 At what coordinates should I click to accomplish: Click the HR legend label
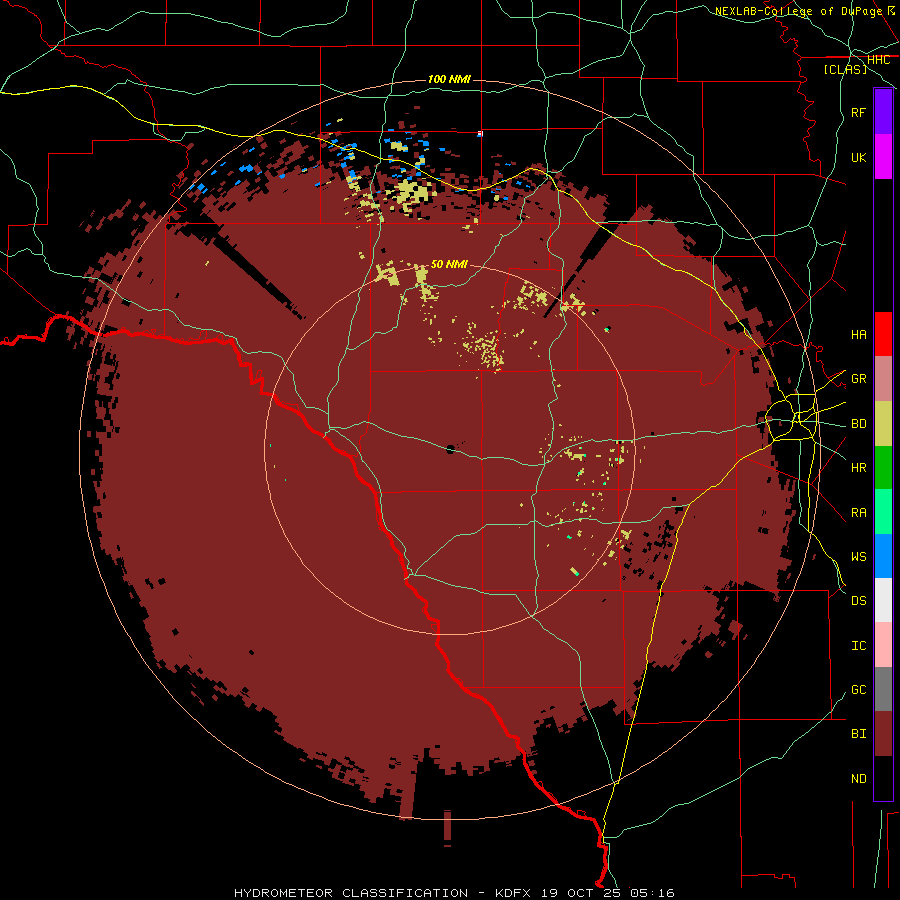pyautogui.click(x=858, y=468)
